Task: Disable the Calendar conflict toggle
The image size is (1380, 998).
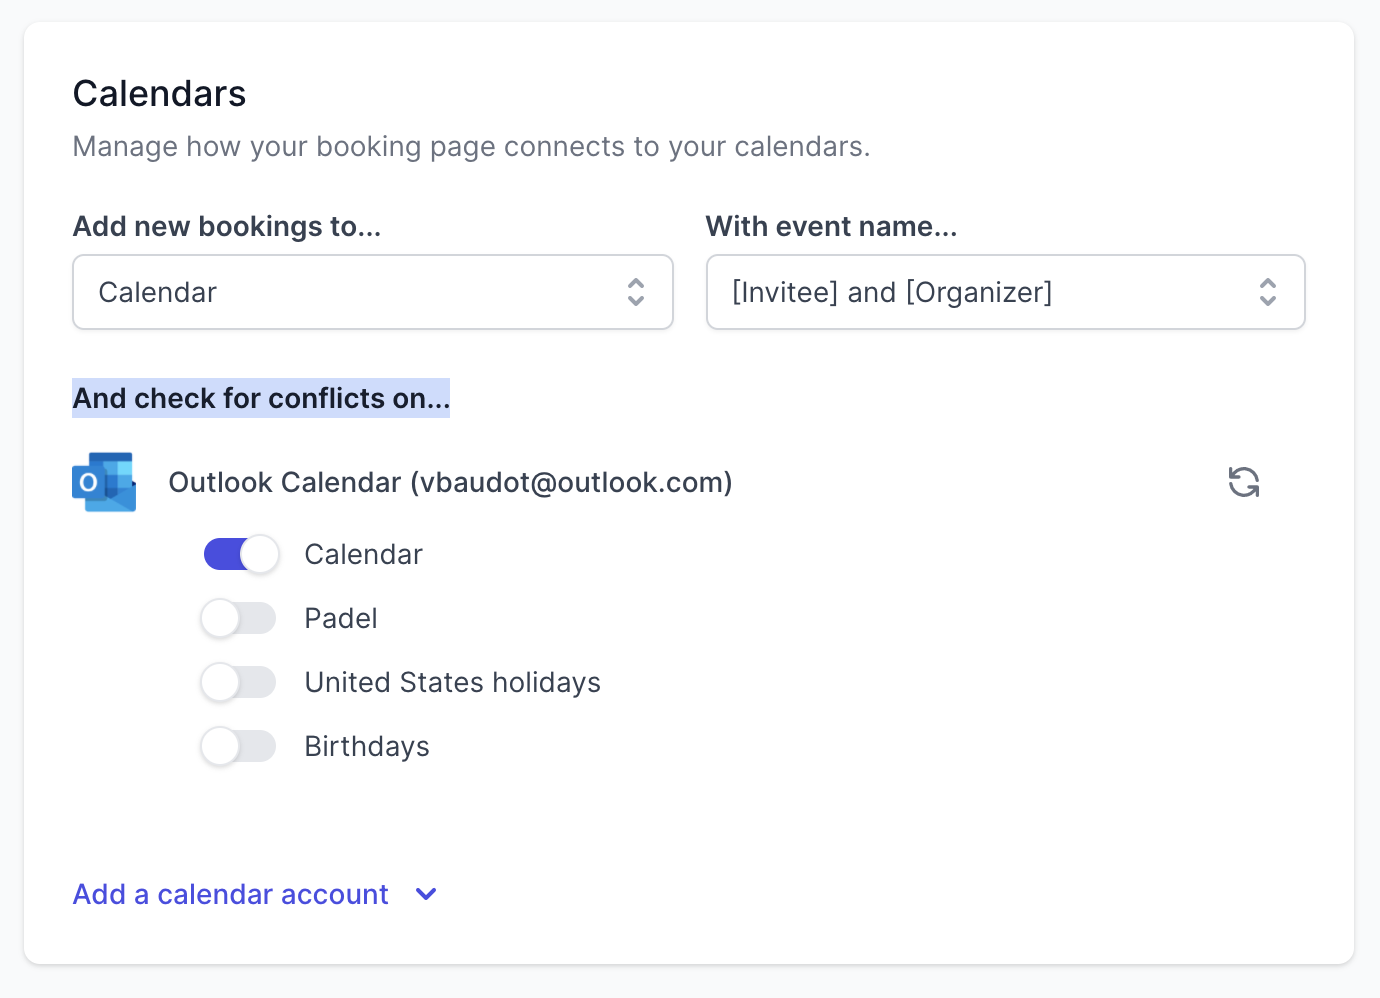Action: (240, 554)
